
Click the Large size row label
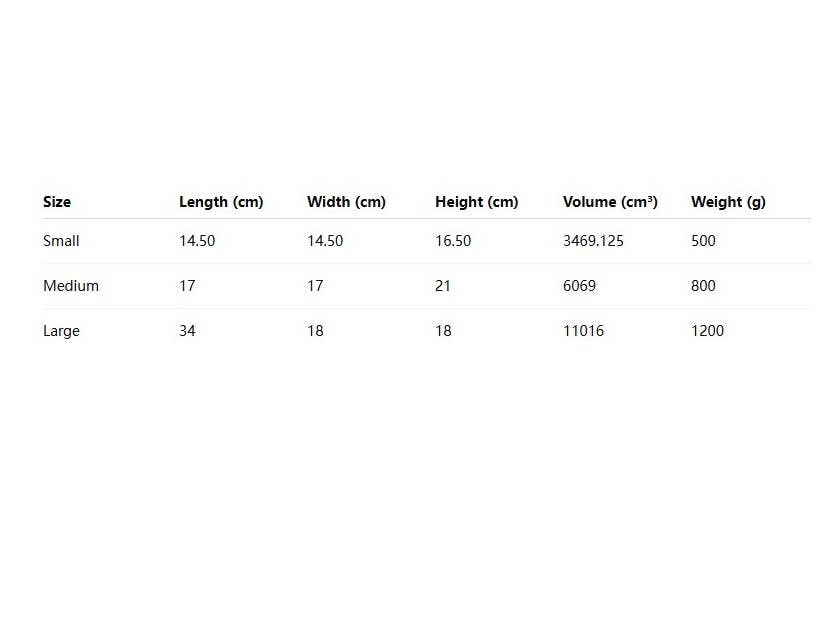click(61, 331)
